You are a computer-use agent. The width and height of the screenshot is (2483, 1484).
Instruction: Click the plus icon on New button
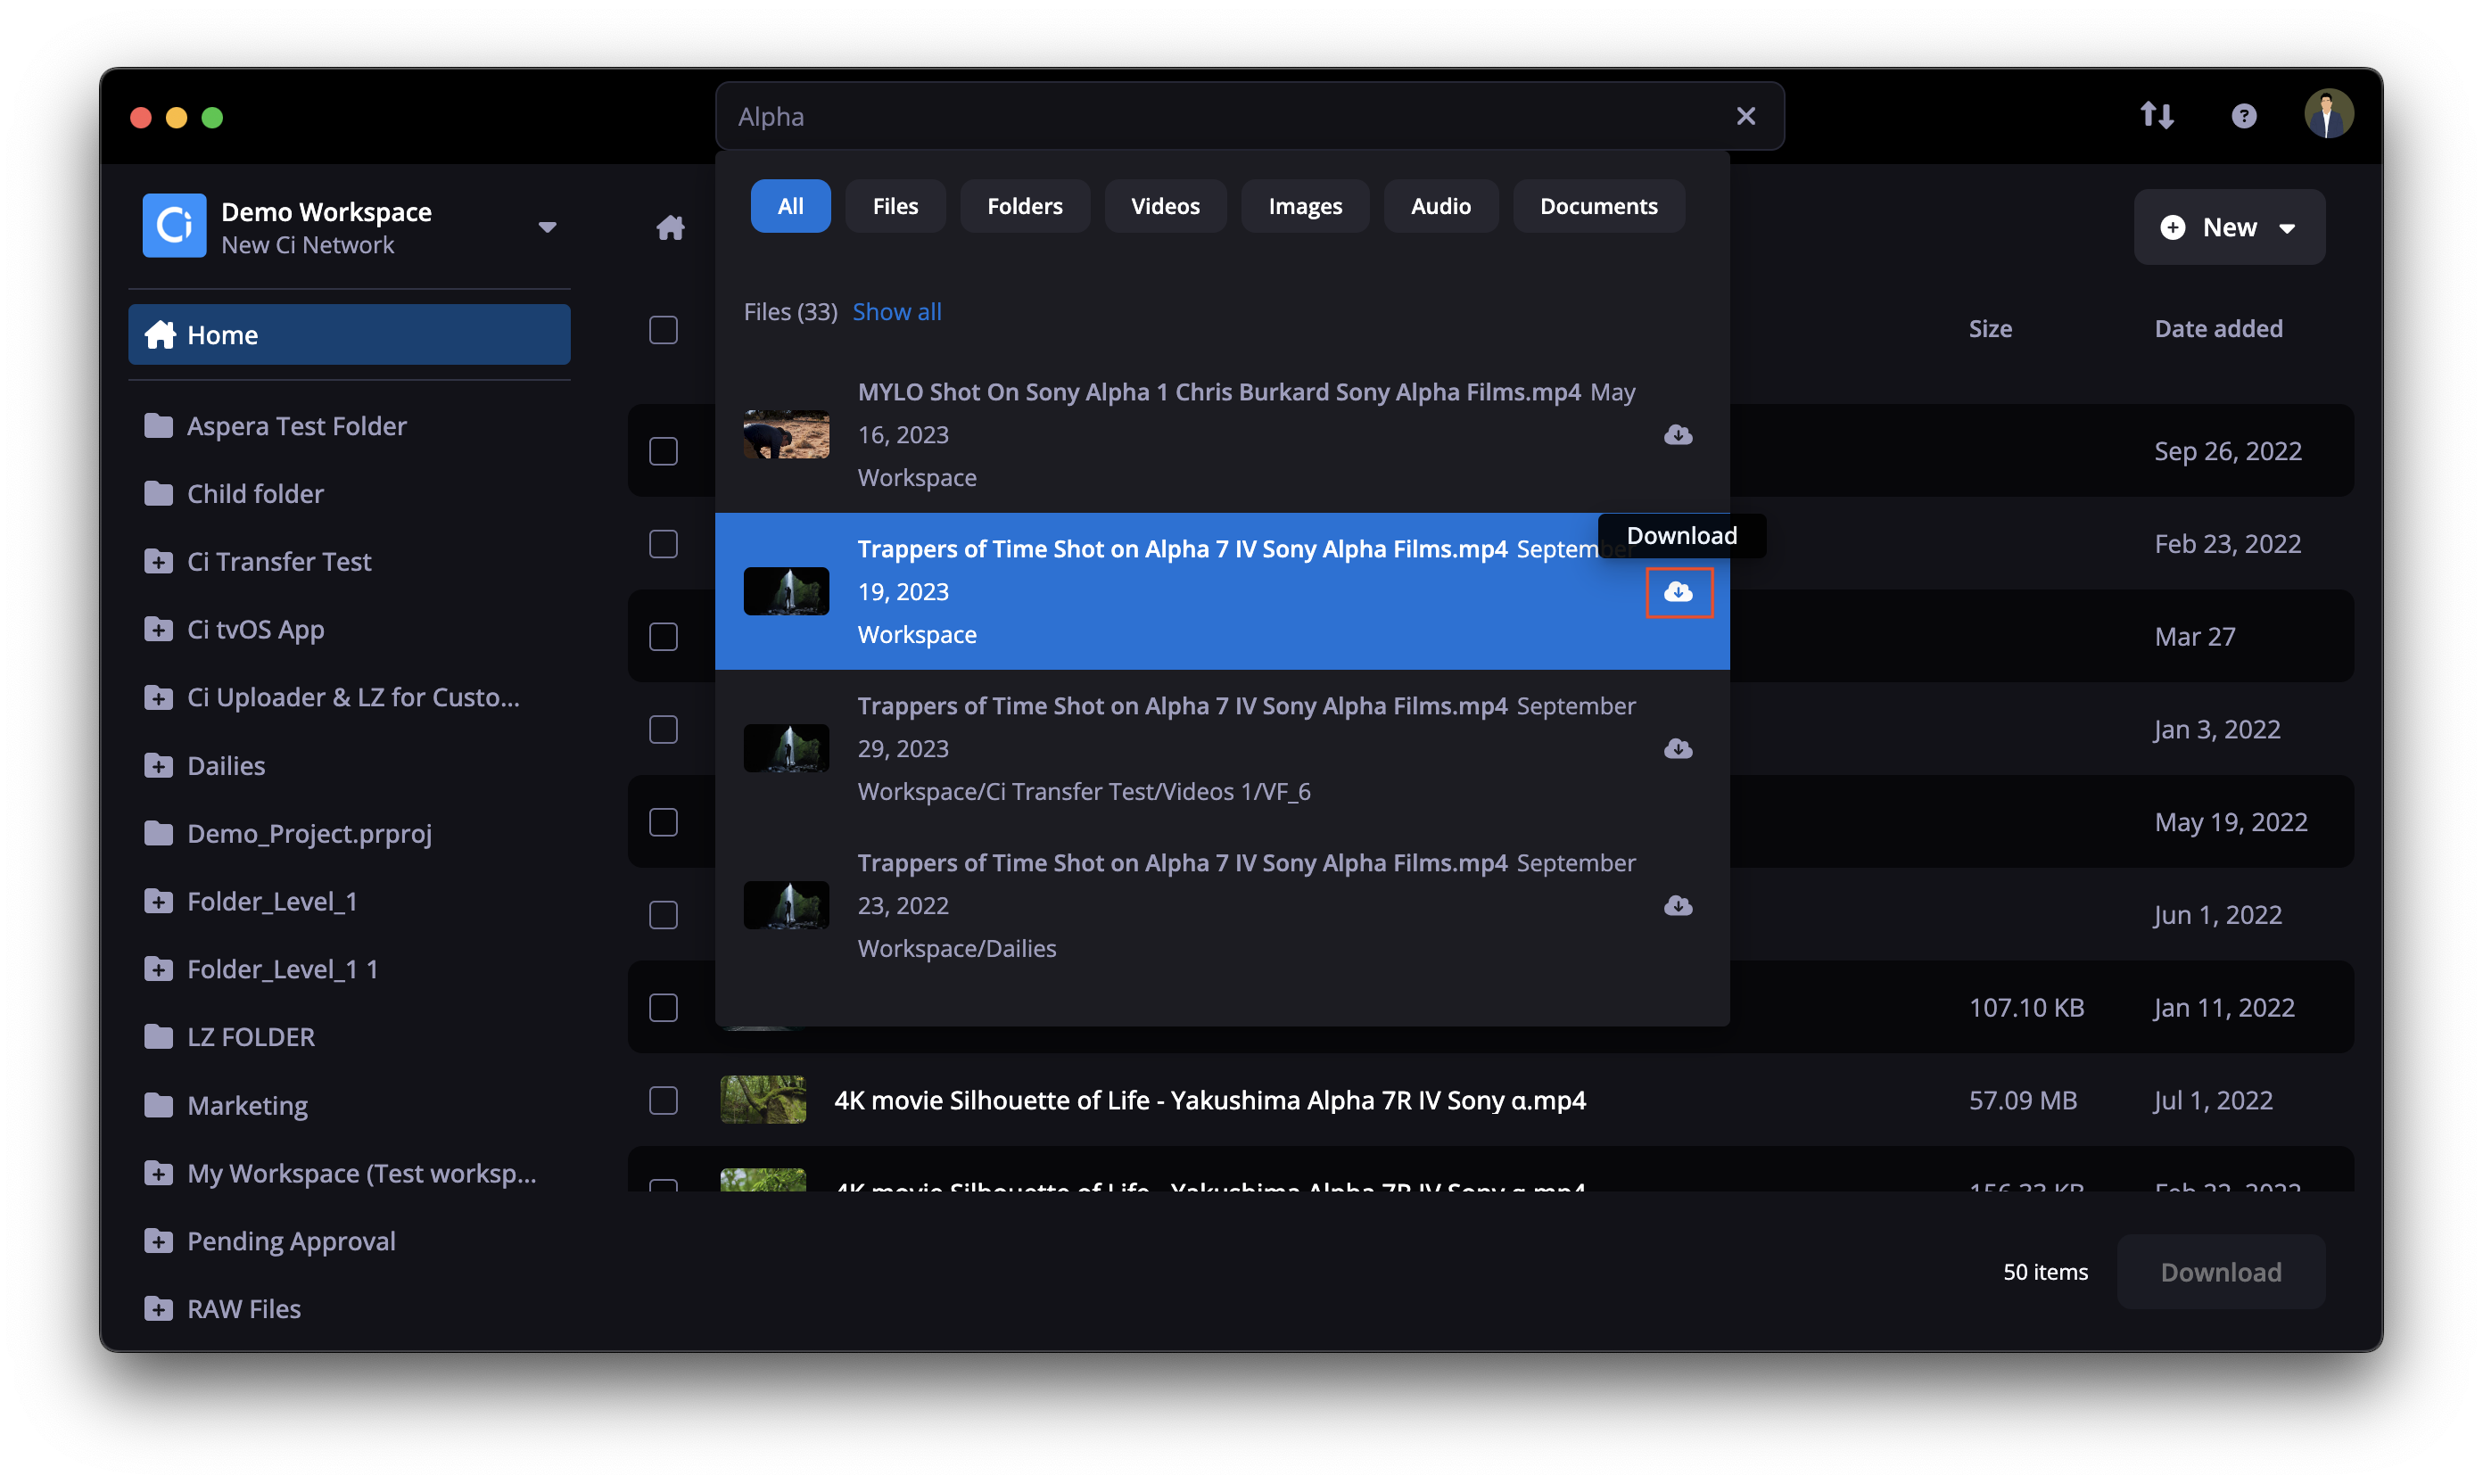click(2171, 227)
